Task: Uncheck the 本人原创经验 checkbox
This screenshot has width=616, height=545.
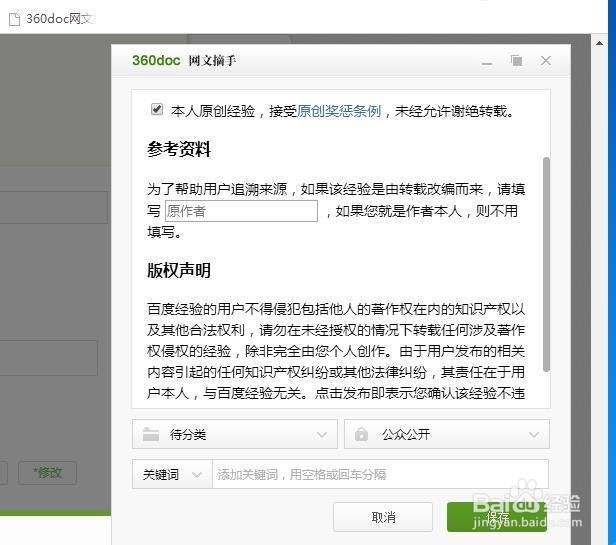Action: coord(157,109)
